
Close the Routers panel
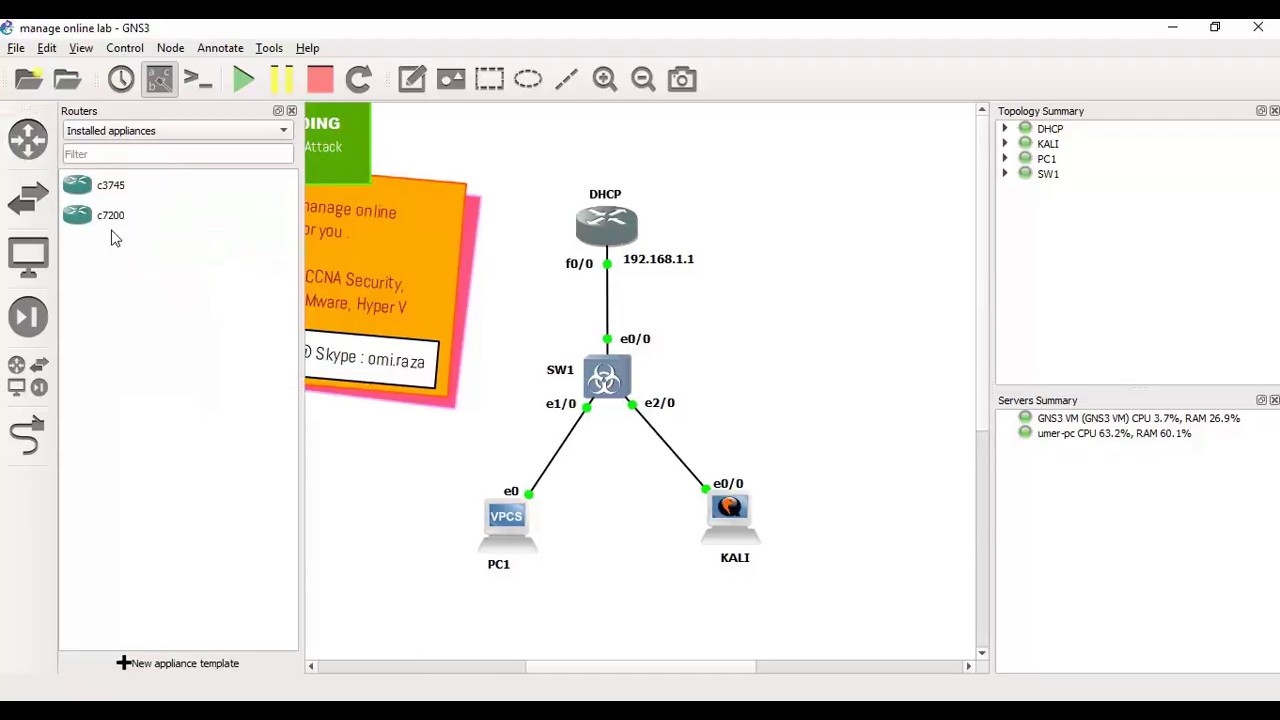[x=291, y=111]
